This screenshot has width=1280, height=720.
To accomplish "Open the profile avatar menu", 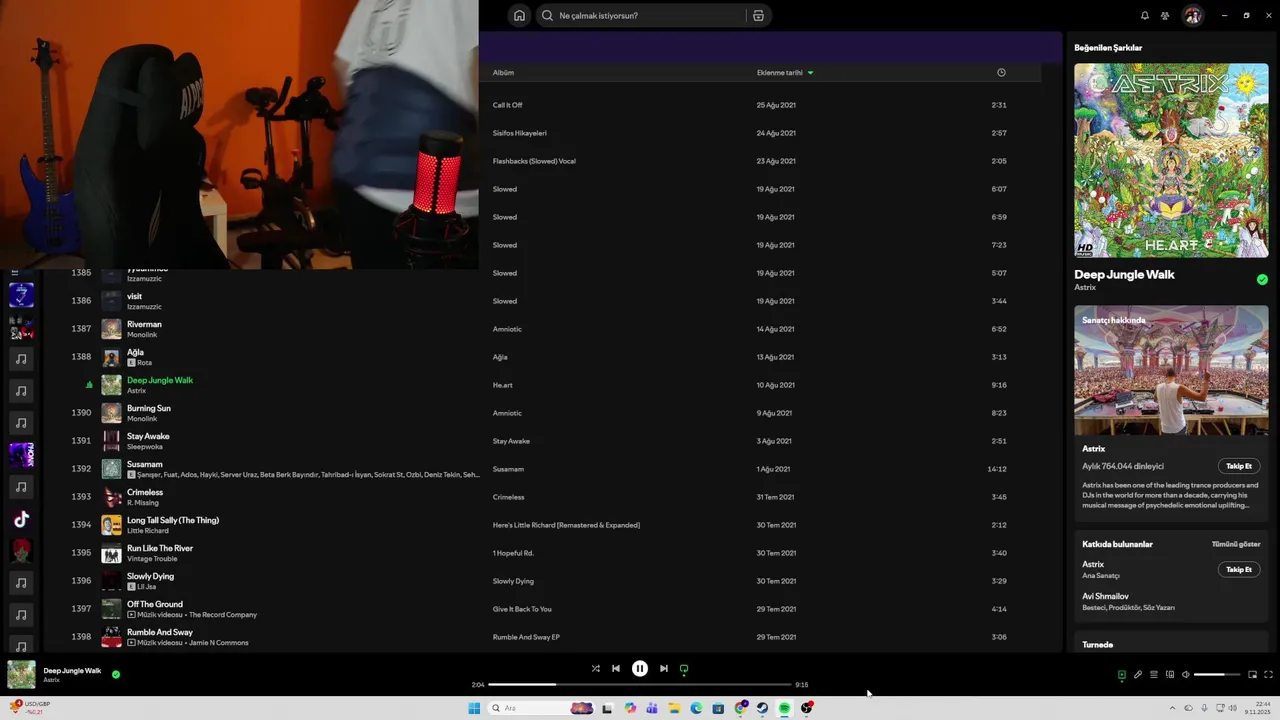I will pos(1192,15).
